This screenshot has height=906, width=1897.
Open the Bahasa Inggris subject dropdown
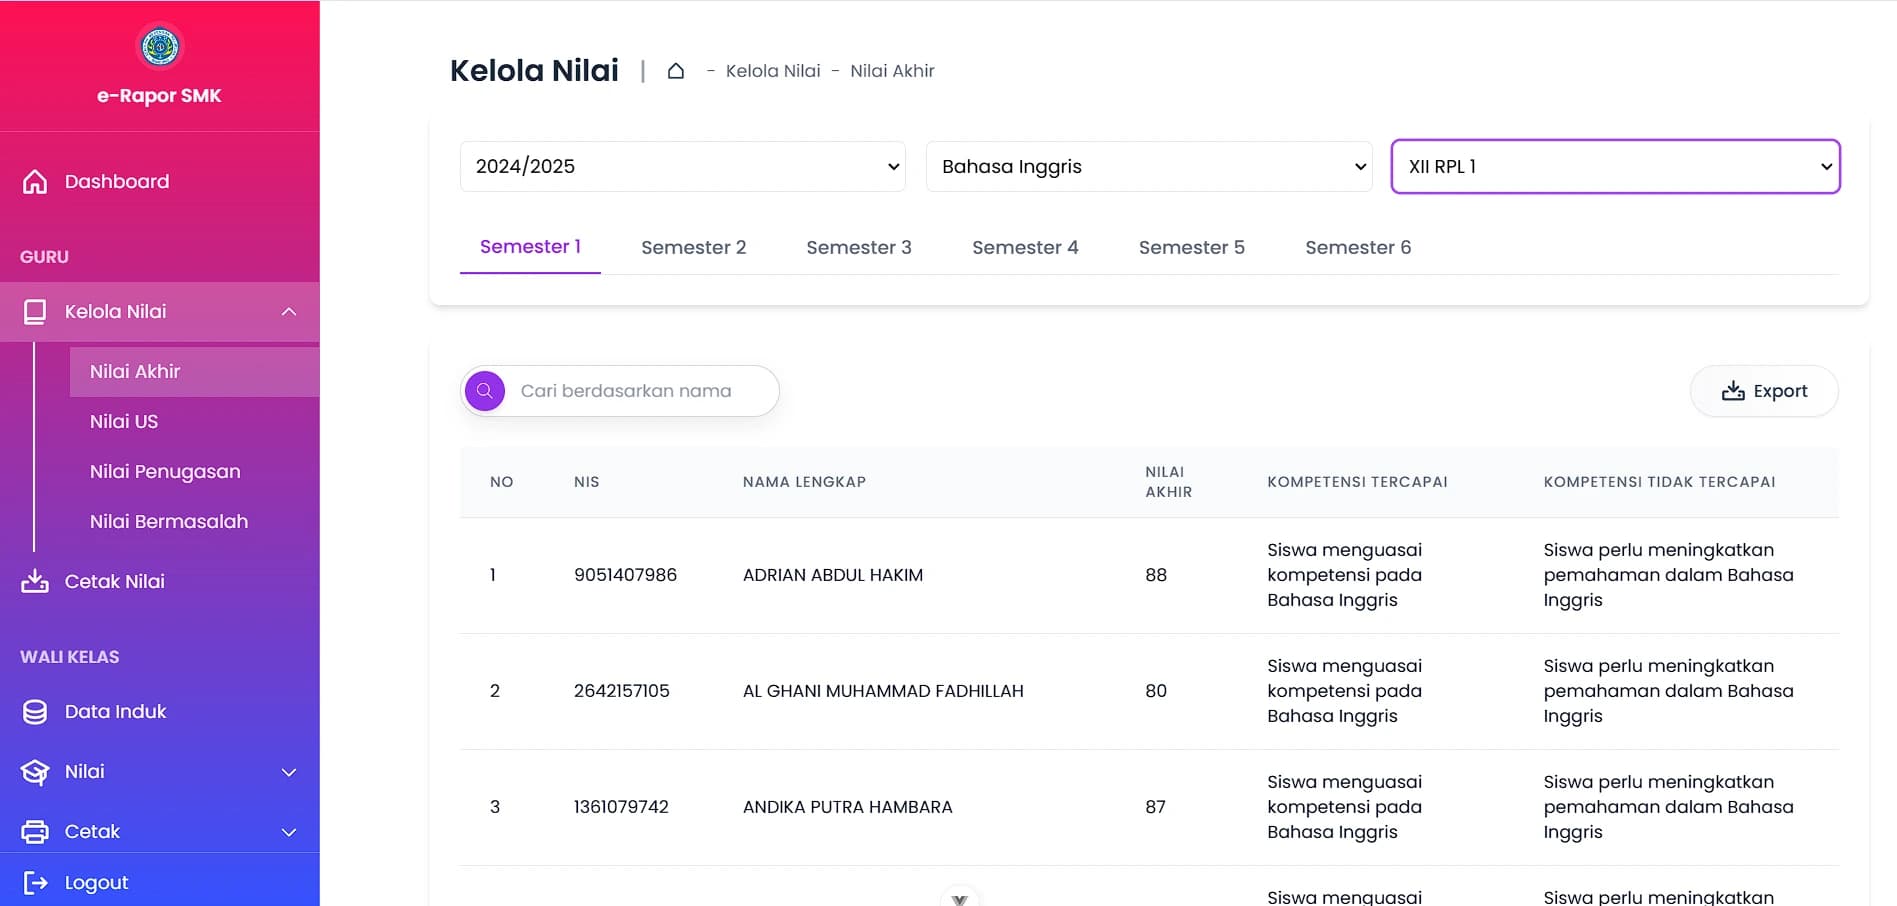[1148, 167]
